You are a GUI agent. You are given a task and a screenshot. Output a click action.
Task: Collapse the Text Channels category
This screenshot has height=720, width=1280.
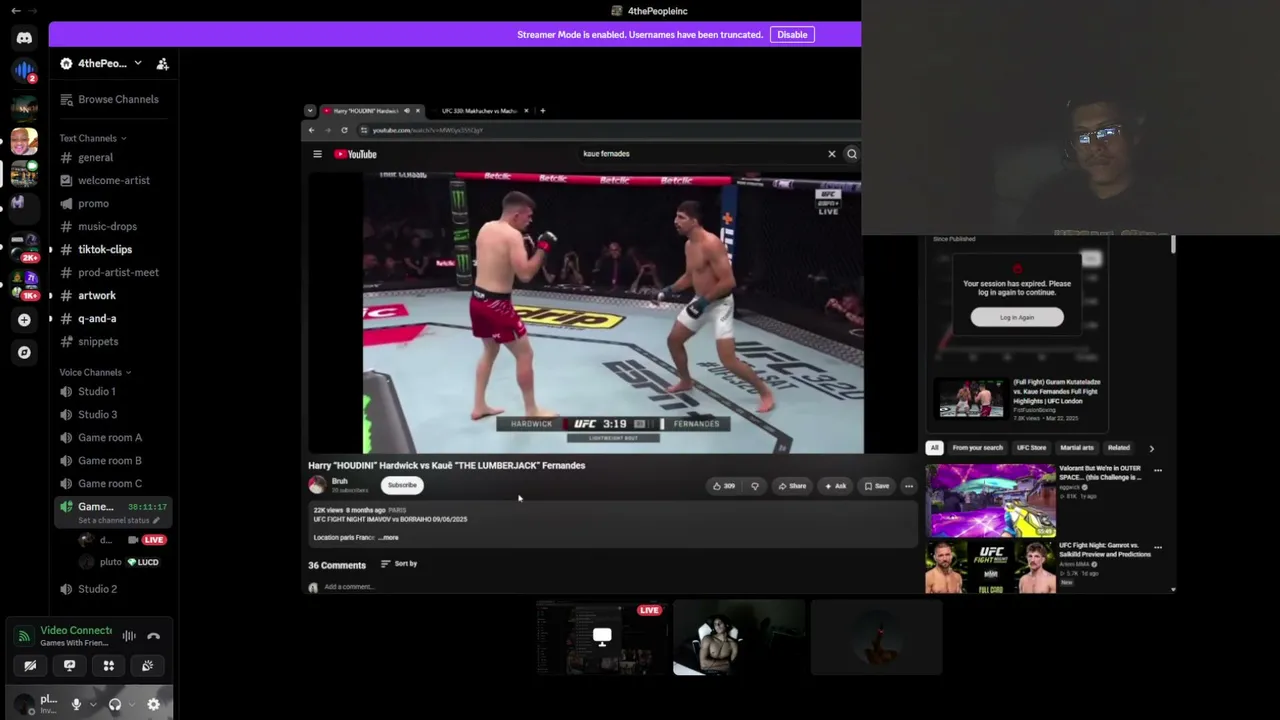point(93,138)
